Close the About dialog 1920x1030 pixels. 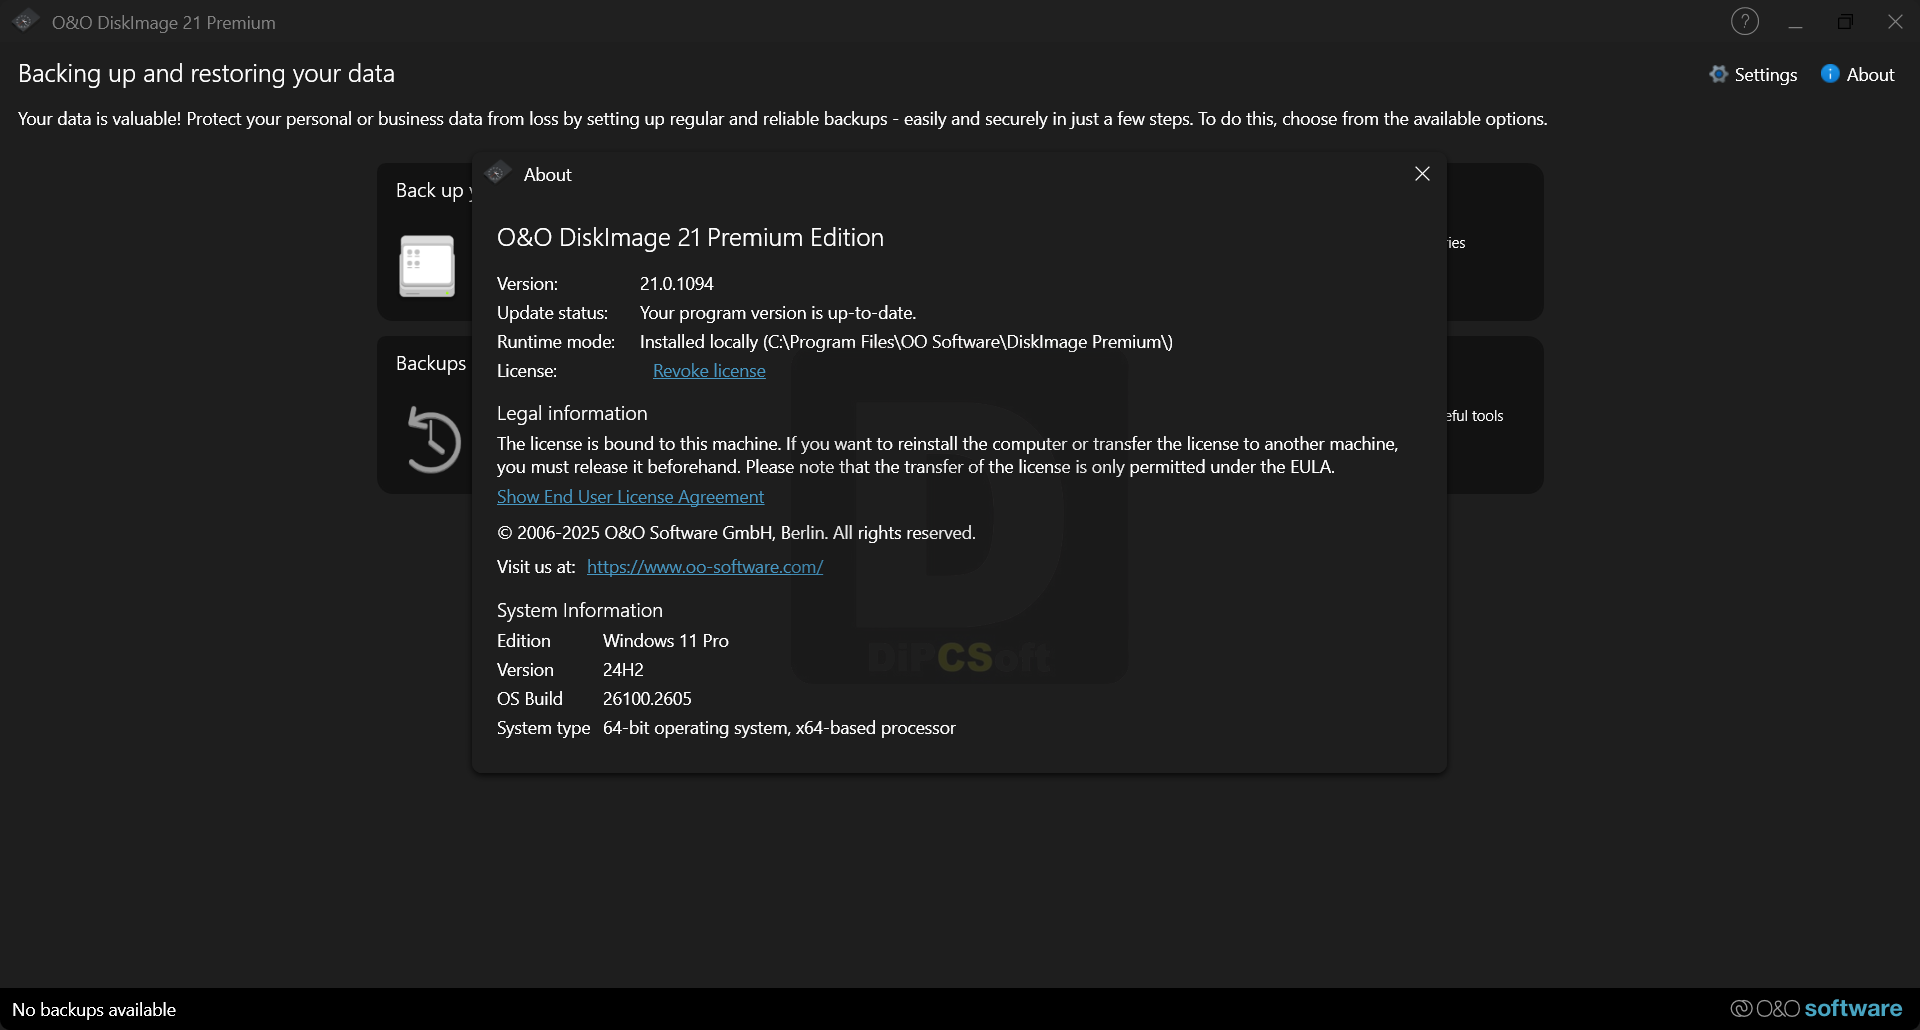[x=1422, y=174]
